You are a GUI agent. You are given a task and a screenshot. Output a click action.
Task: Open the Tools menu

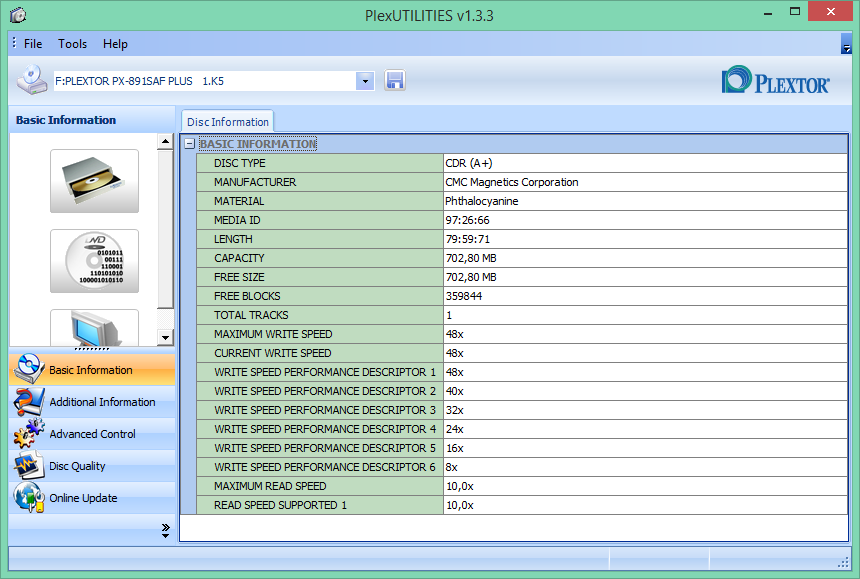[72, 44]
